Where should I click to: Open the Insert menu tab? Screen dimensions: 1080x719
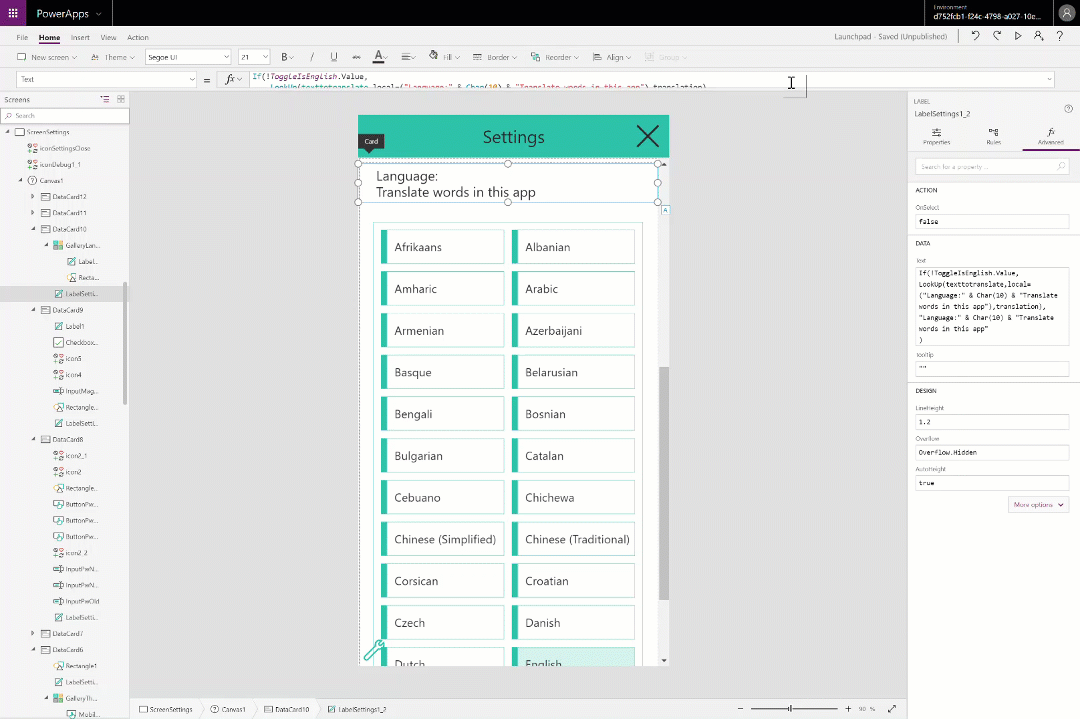pyautogui.click(x=79, y=37)
